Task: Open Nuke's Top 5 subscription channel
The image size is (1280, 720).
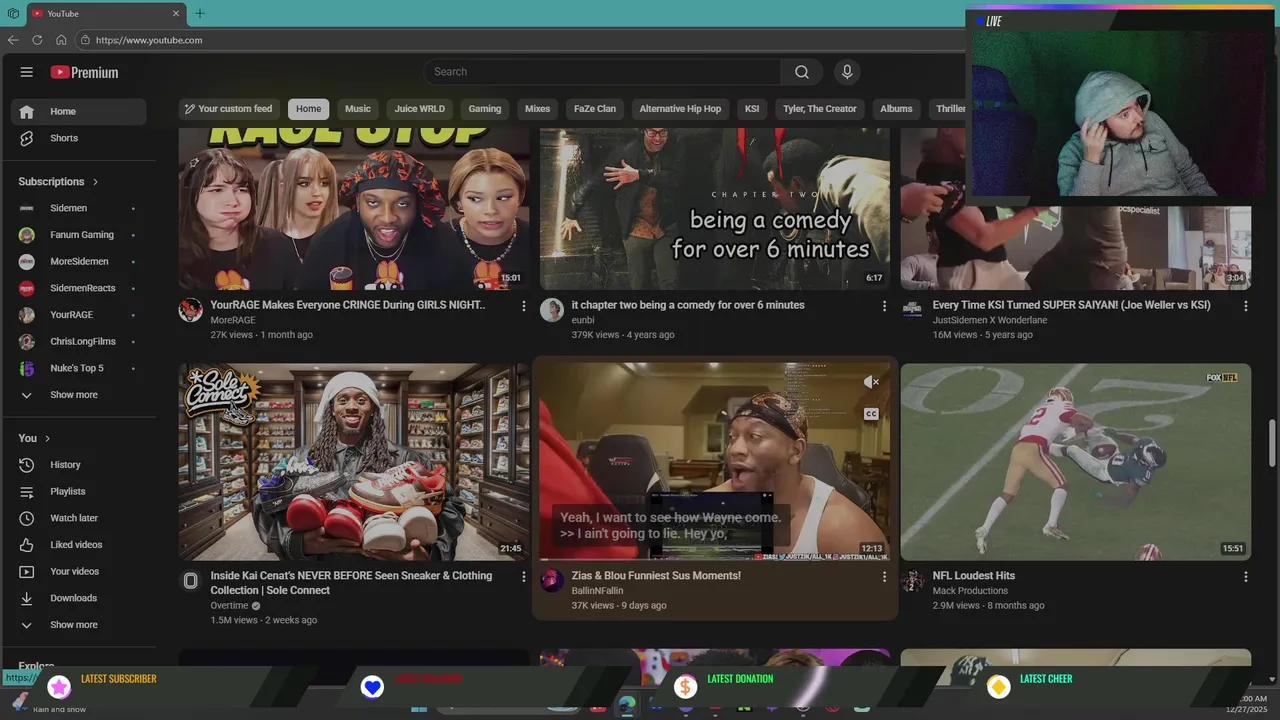Action: [78, 368]
